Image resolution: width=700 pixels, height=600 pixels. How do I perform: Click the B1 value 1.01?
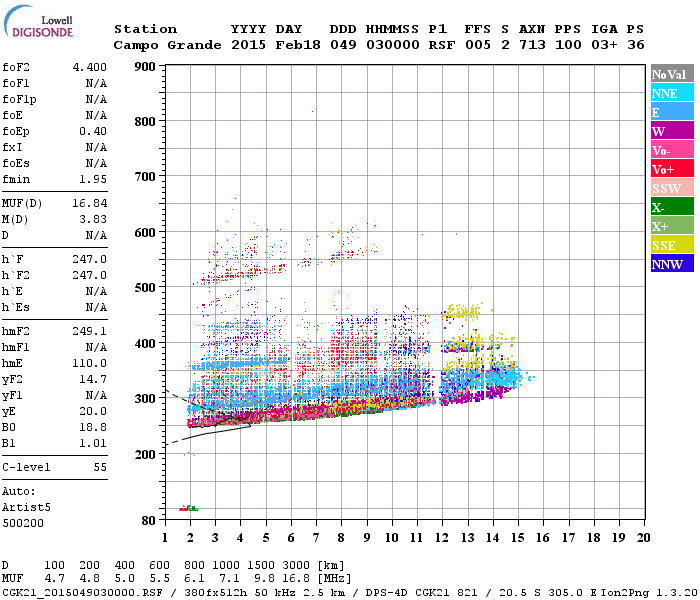(x=93, y=443)
